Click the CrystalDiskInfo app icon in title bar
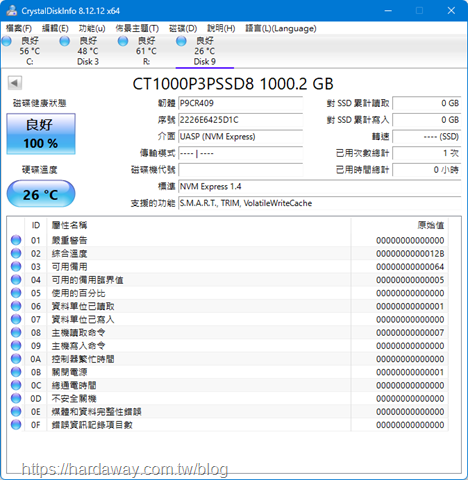This screenshot has width=468, height=480. pyautogui.click(x=11, y=11)
